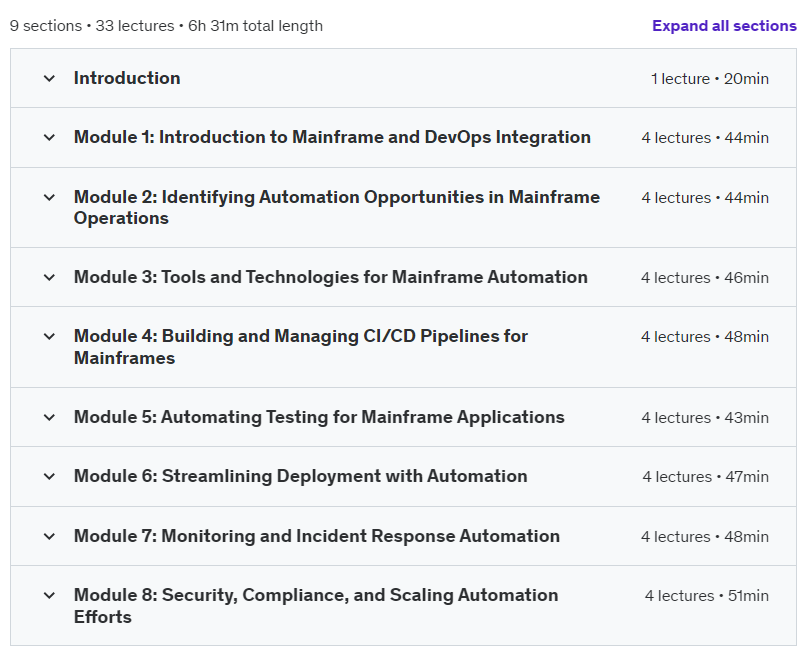Click '9 sections • 33 lectures • 6h 31m' summary
The width and height of the screenshot is (802, 662).
click(x=166, y=26)
